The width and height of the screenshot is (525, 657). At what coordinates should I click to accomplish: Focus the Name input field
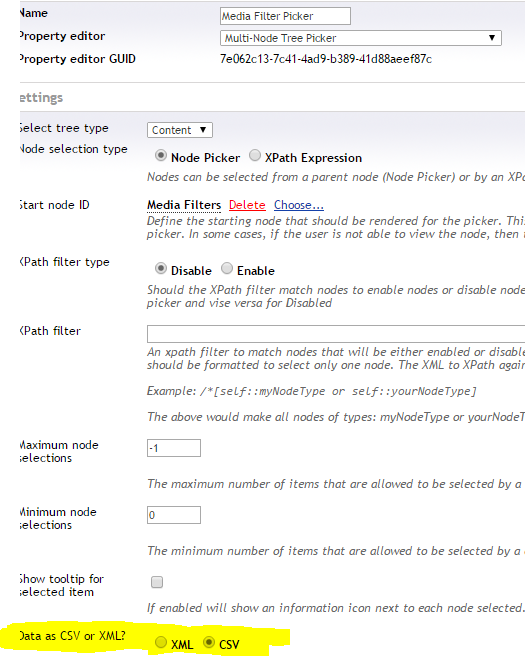(x=285, y=16)
